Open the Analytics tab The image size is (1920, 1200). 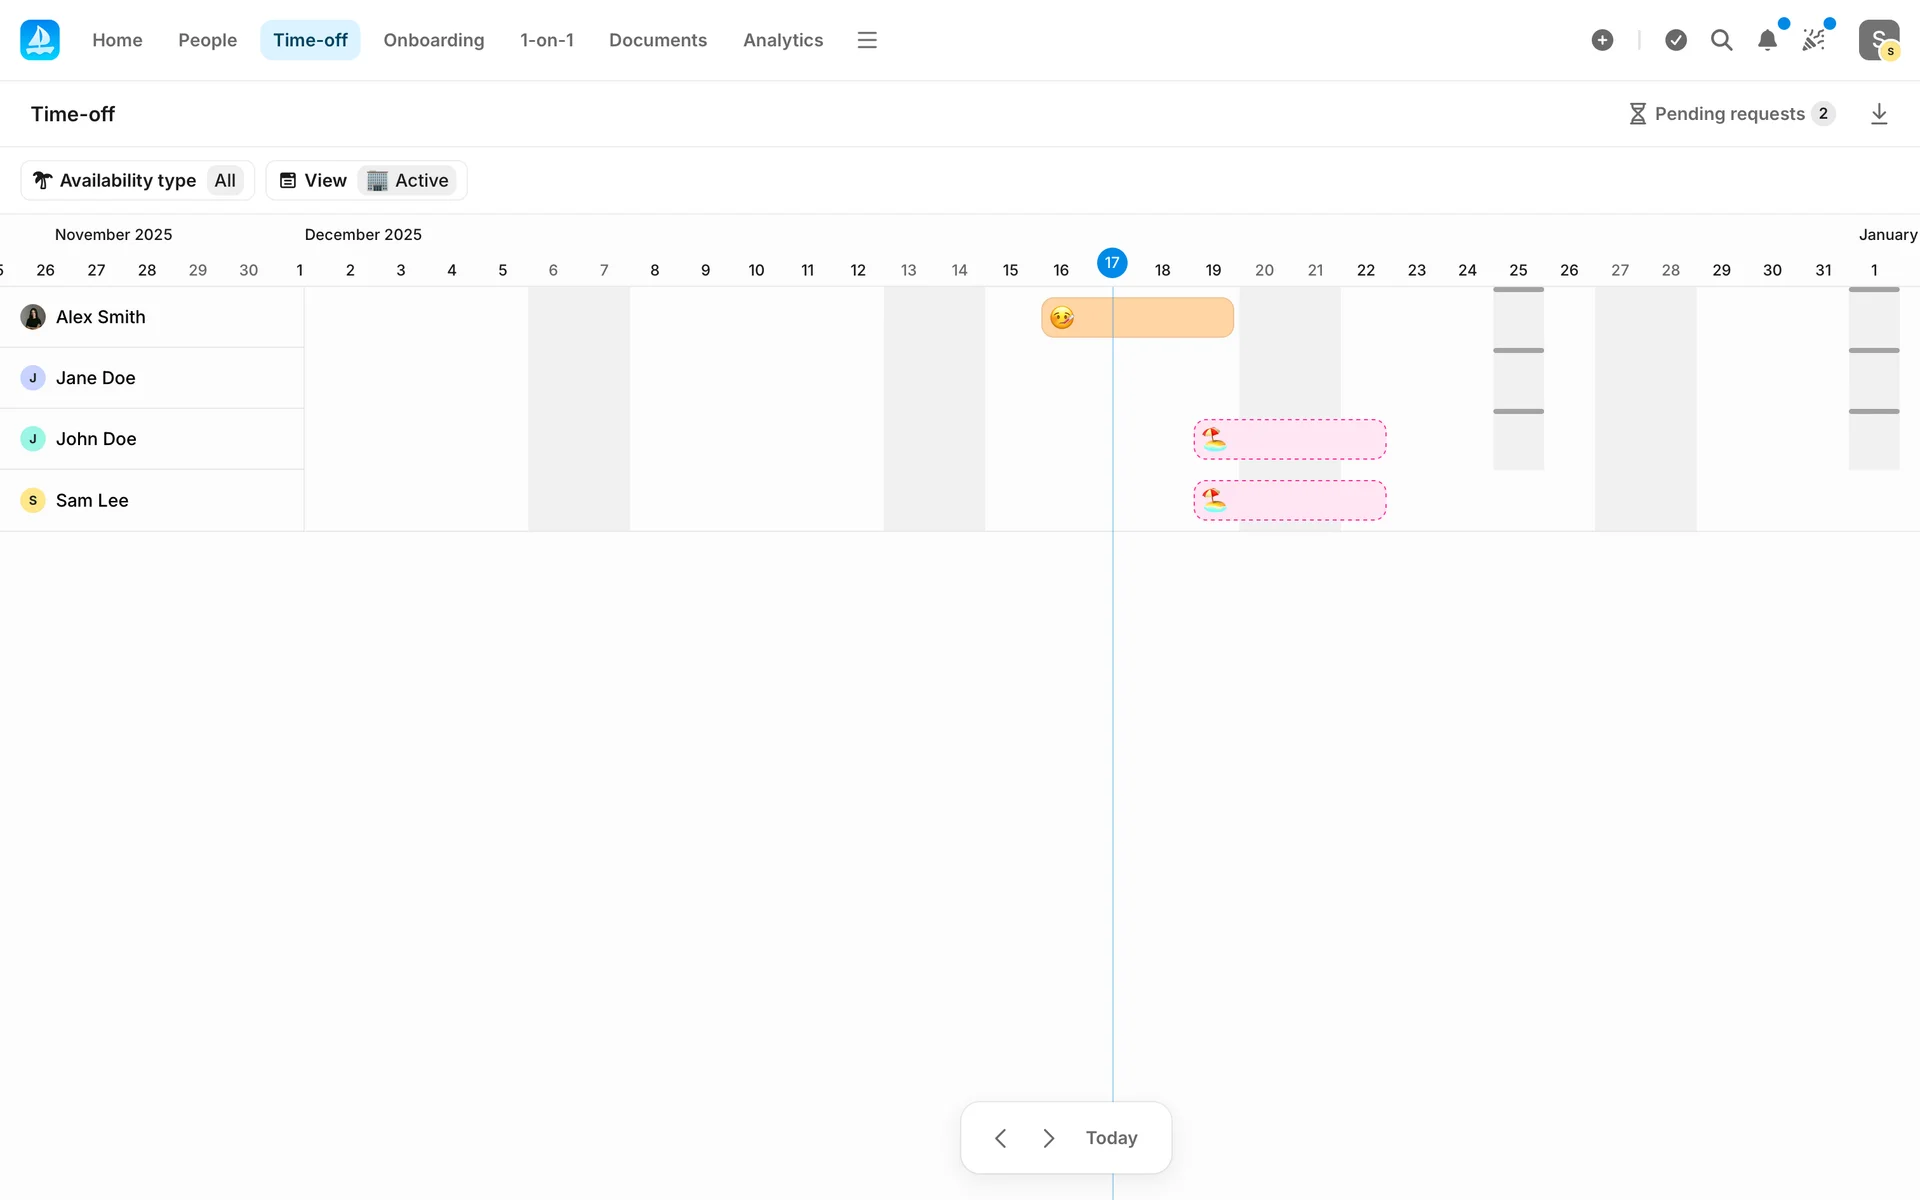(x=782, y=40)
